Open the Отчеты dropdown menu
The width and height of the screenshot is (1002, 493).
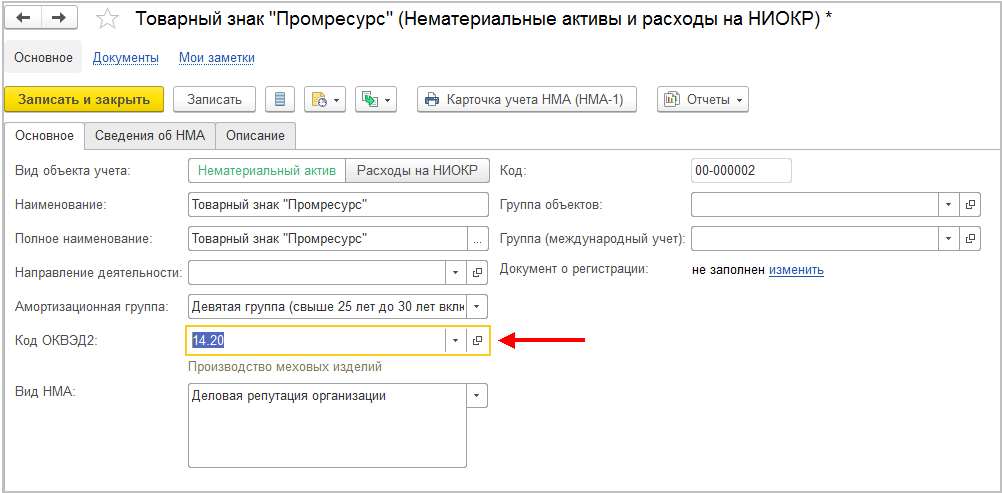click(702, 99)
